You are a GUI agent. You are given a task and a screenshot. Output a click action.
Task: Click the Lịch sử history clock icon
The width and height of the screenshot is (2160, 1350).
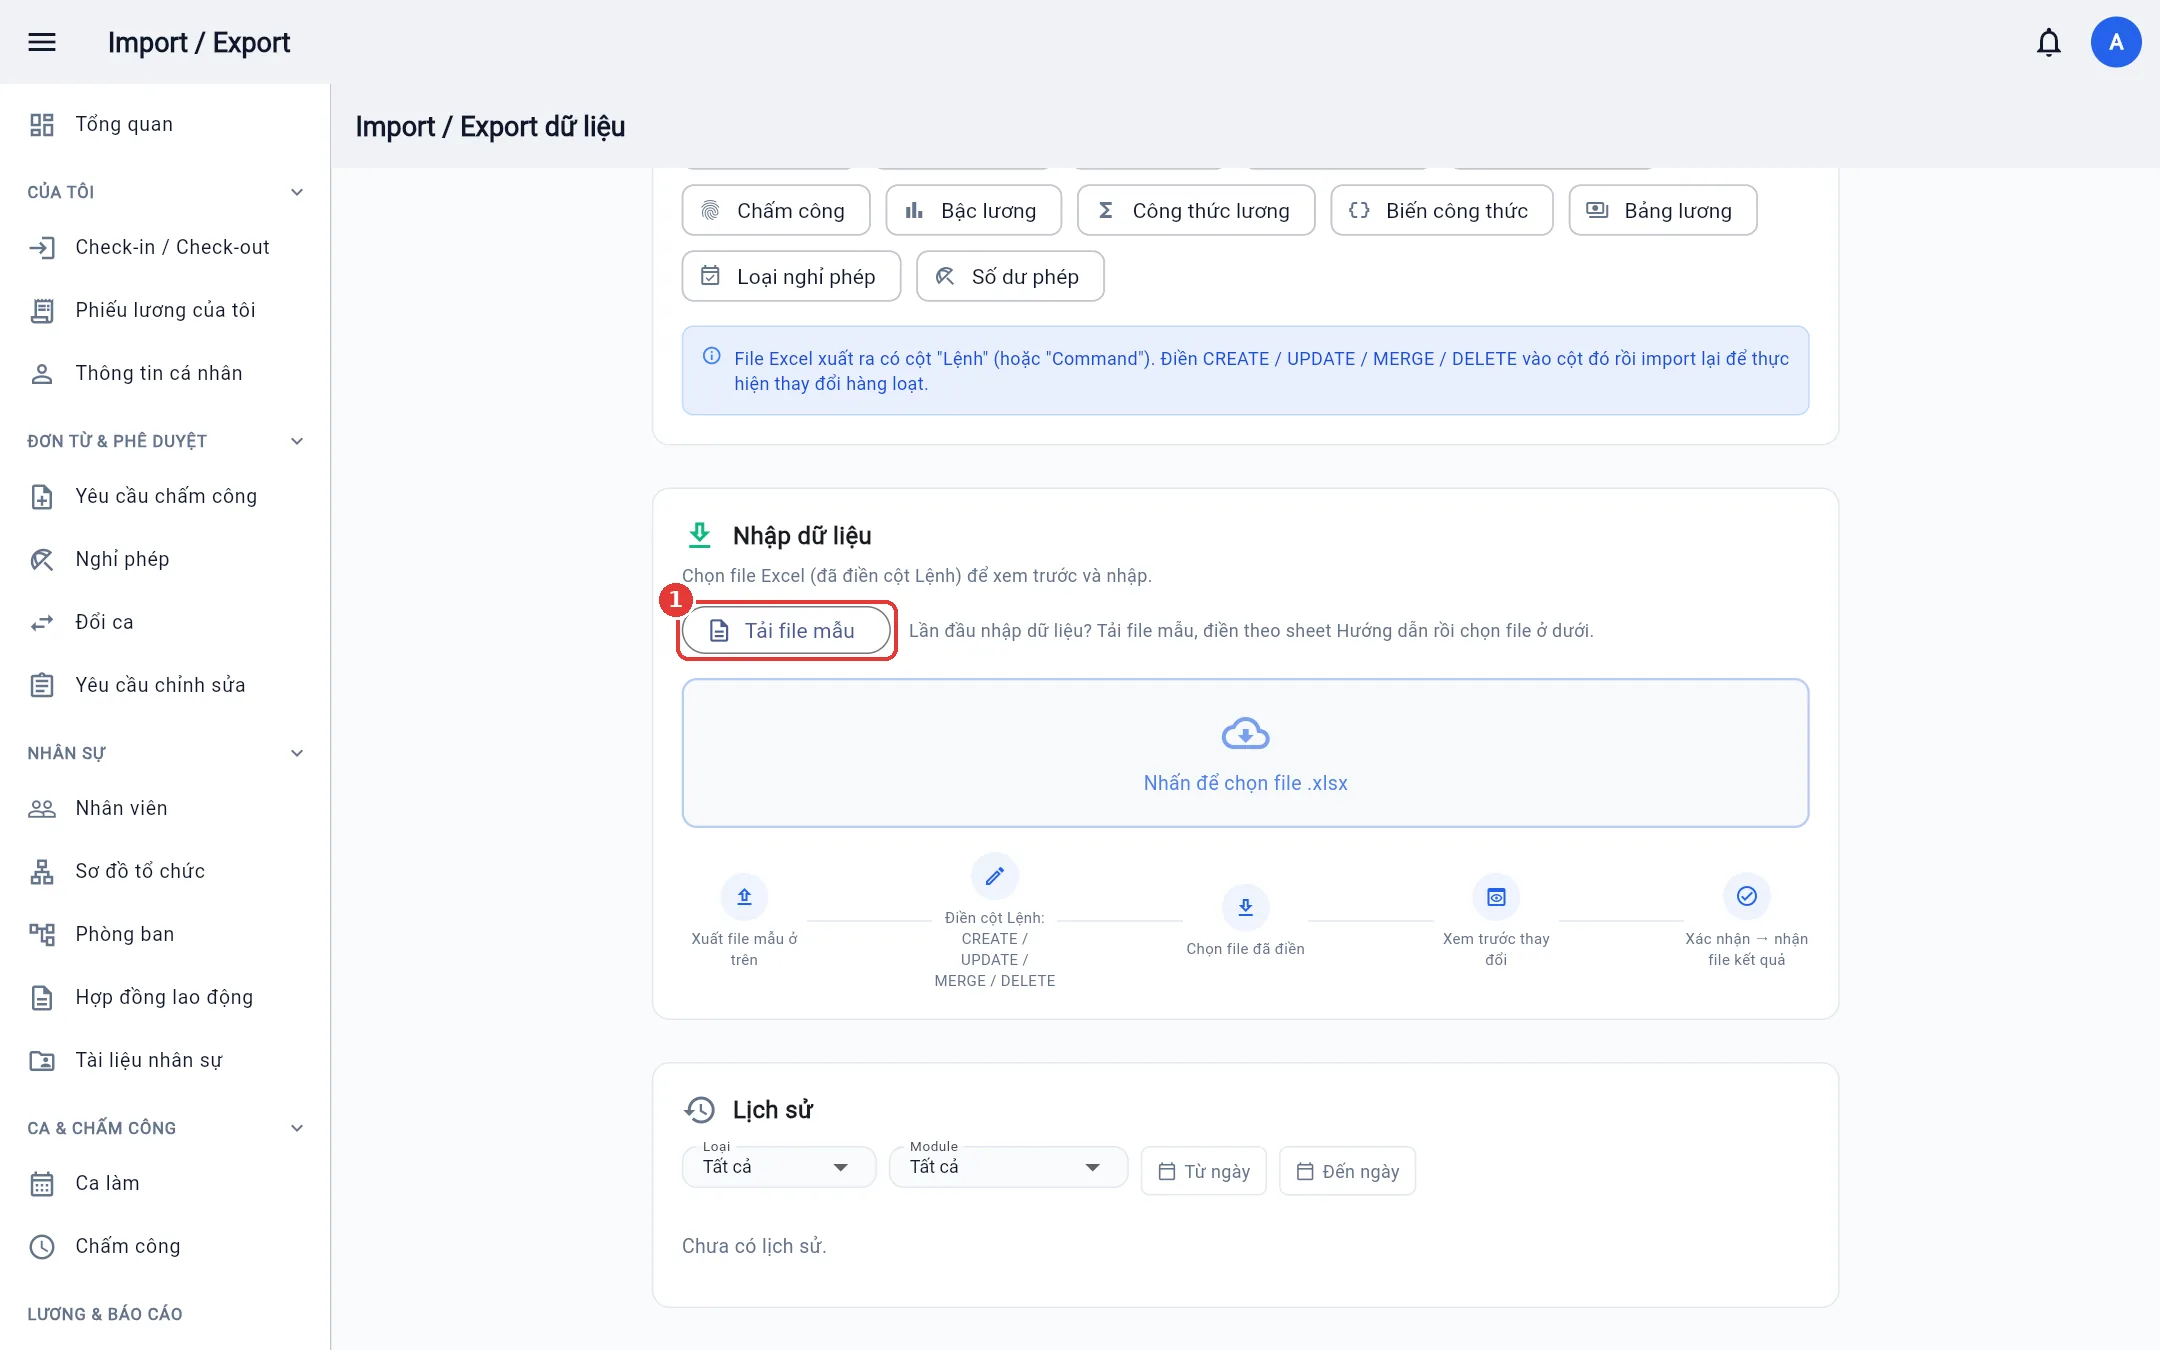pos(700,1109)
